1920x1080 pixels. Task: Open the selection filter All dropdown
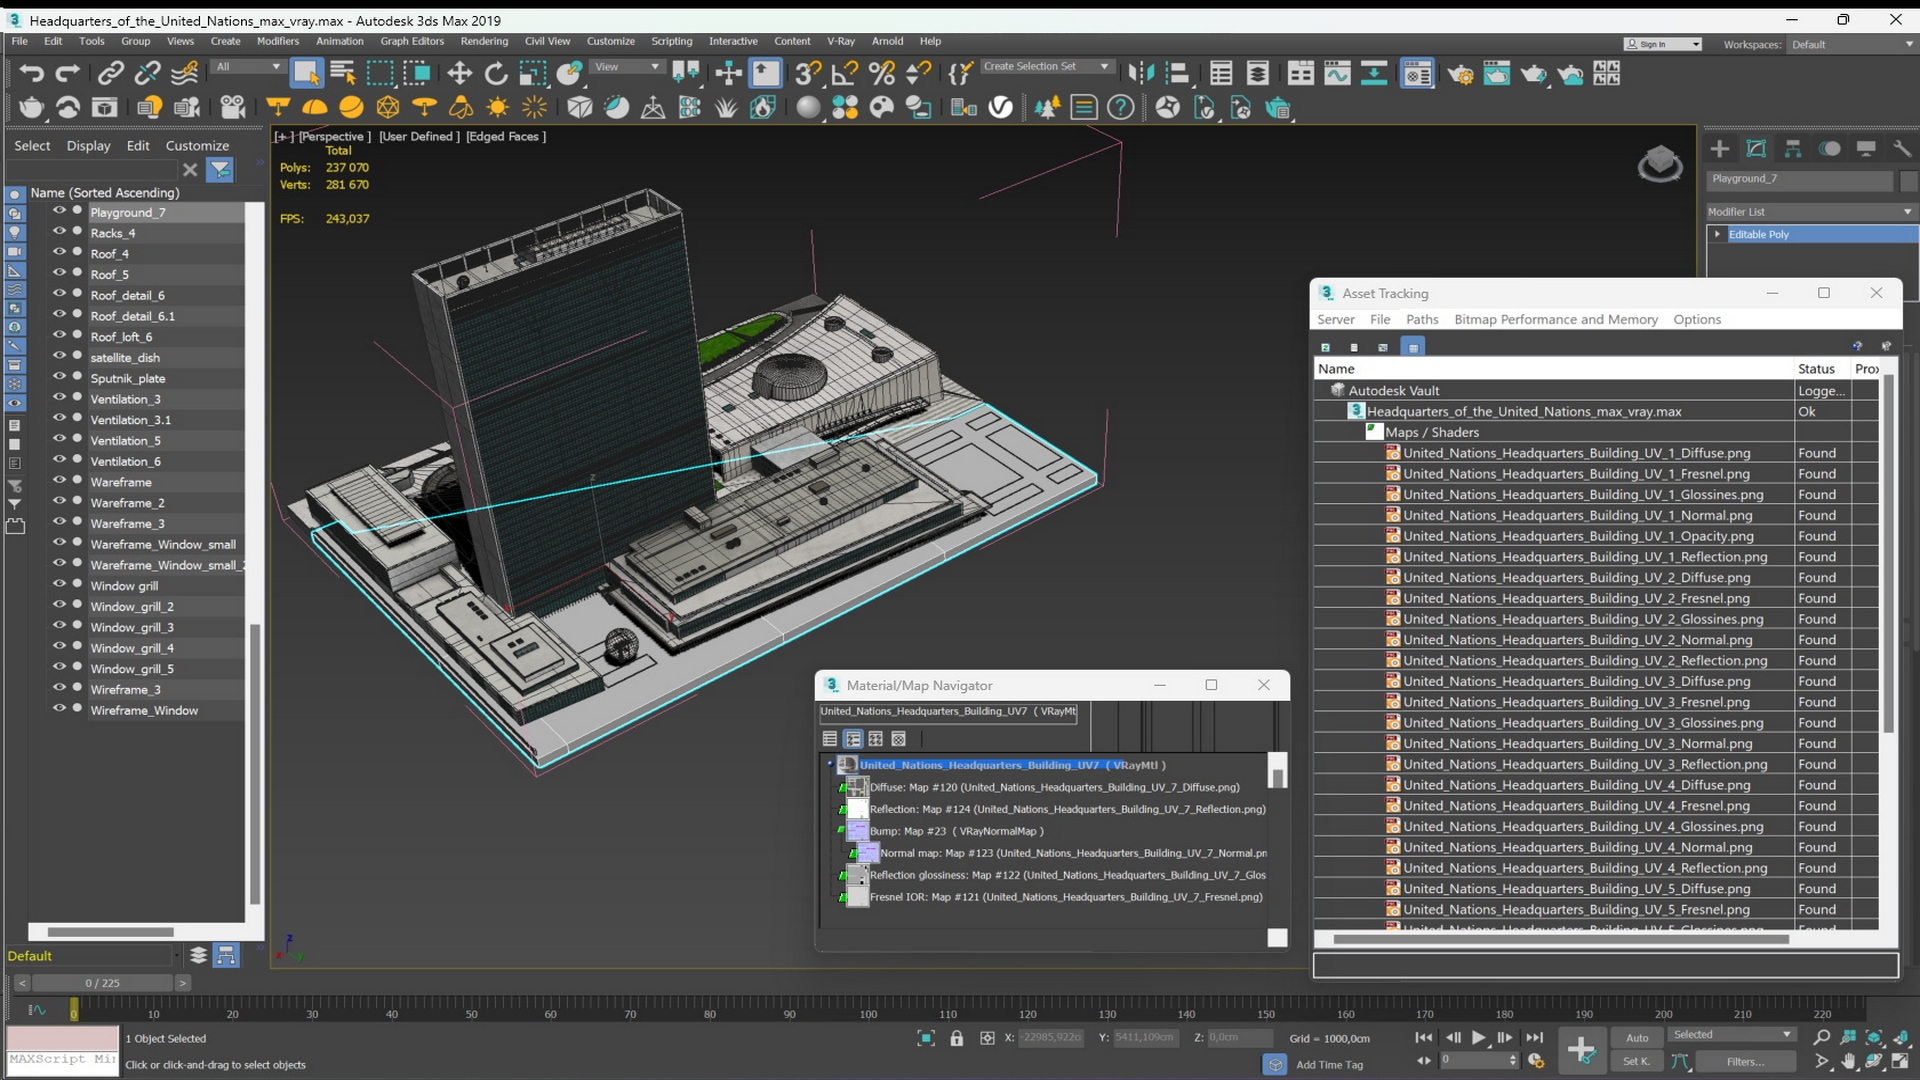click(x=248, y=67)
